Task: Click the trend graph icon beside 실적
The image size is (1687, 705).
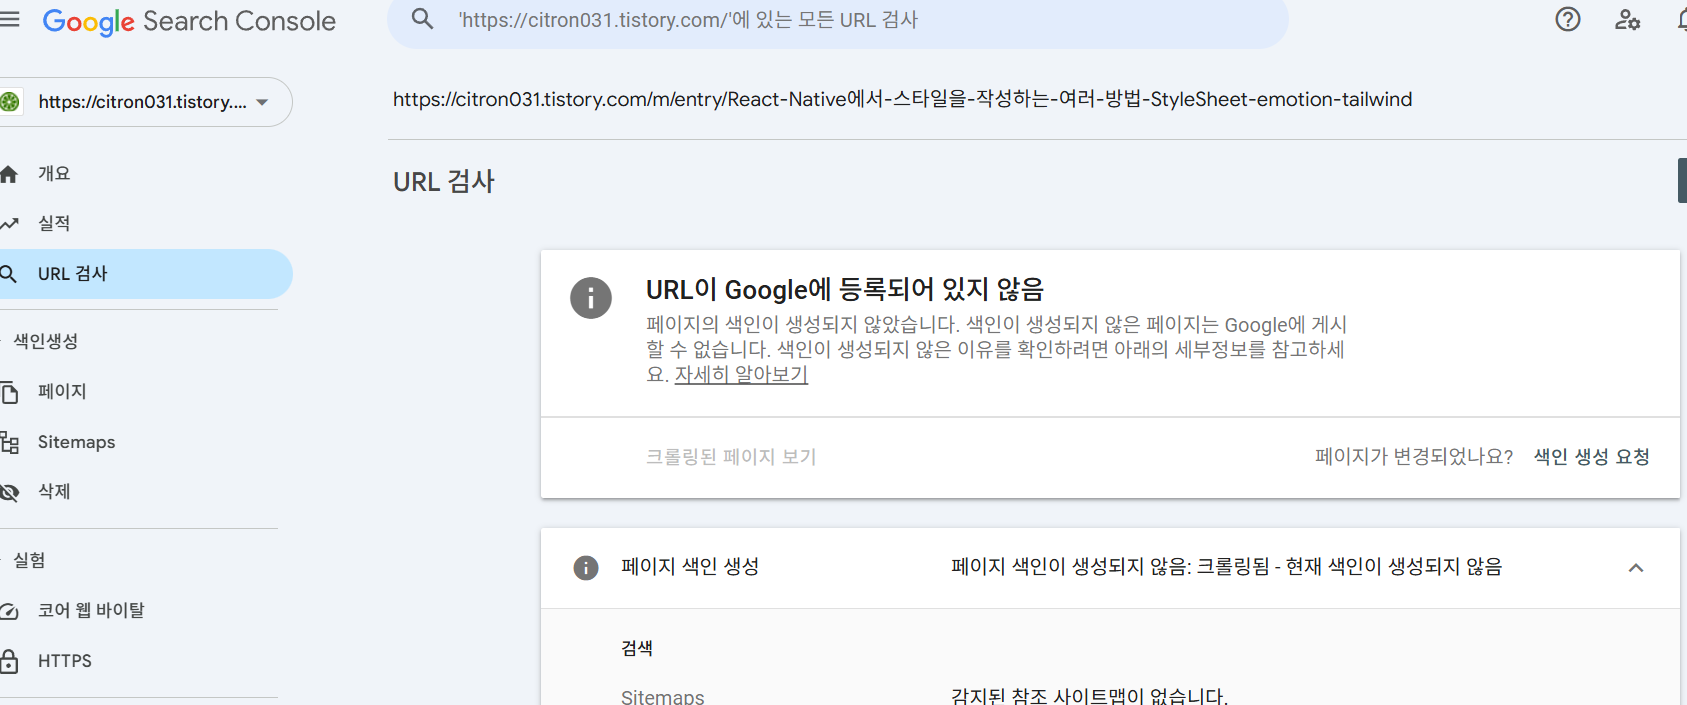Action: [x=9, y=224]
